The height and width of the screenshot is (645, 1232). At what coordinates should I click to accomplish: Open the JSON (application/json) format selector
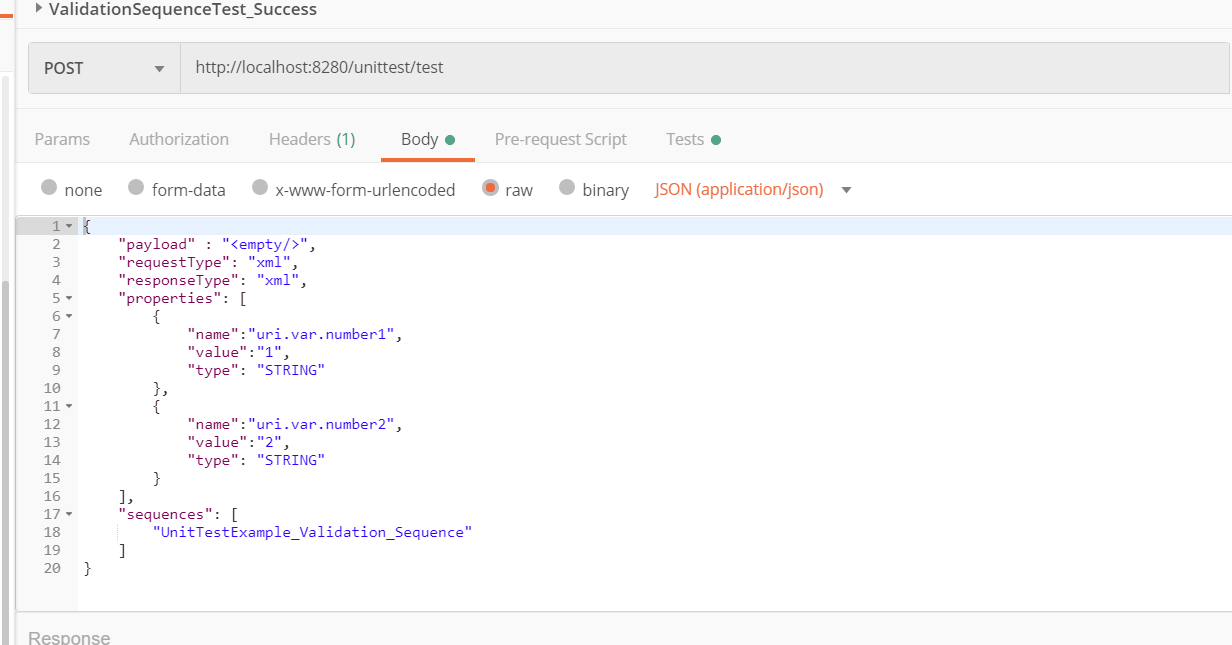tap(738, 189)
